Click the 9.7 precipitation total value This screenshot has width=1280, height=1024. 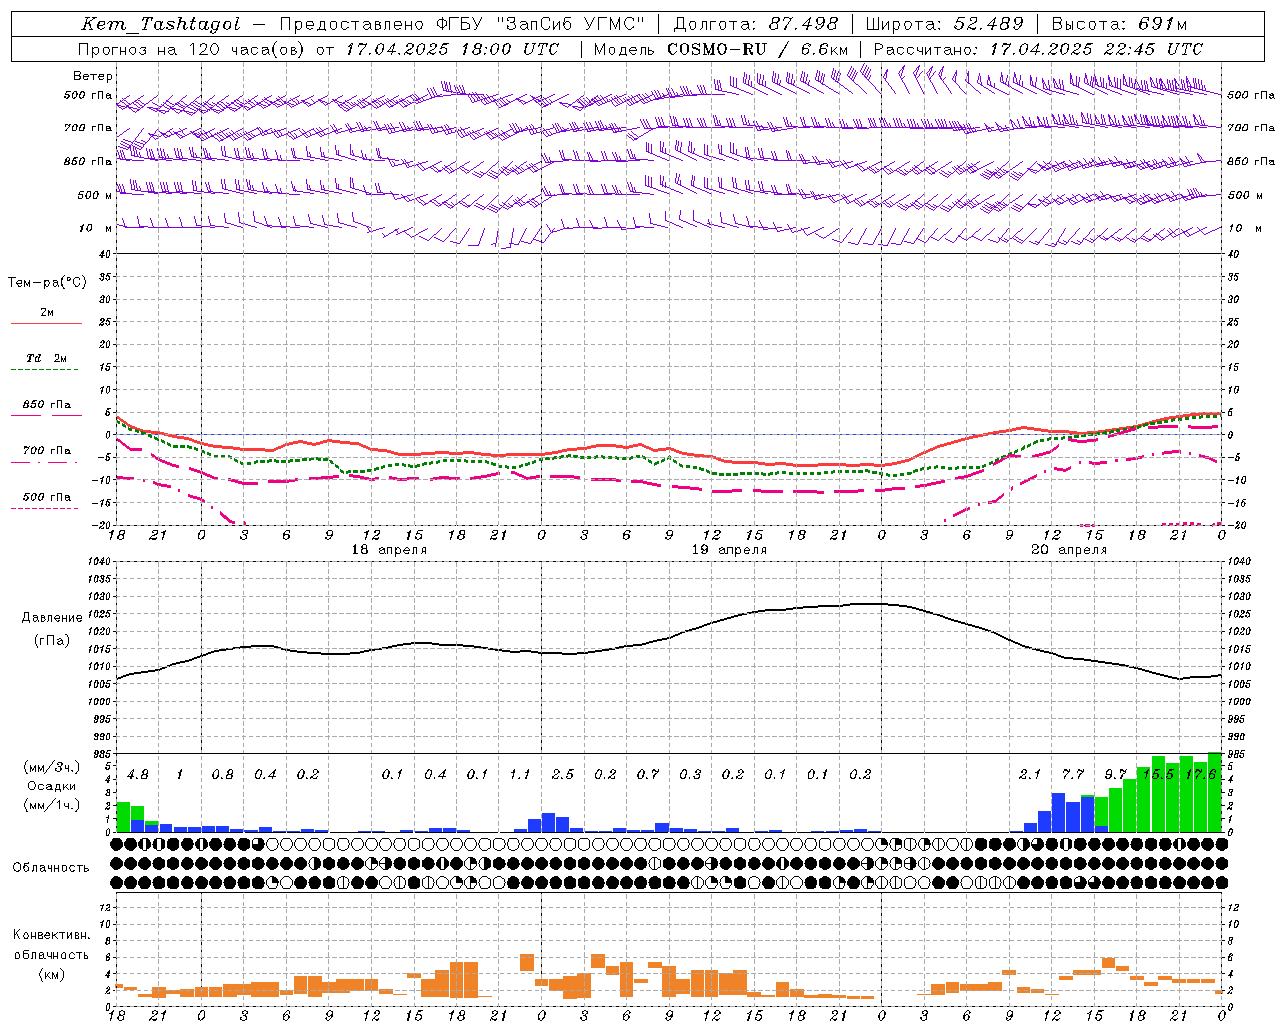1115,775
